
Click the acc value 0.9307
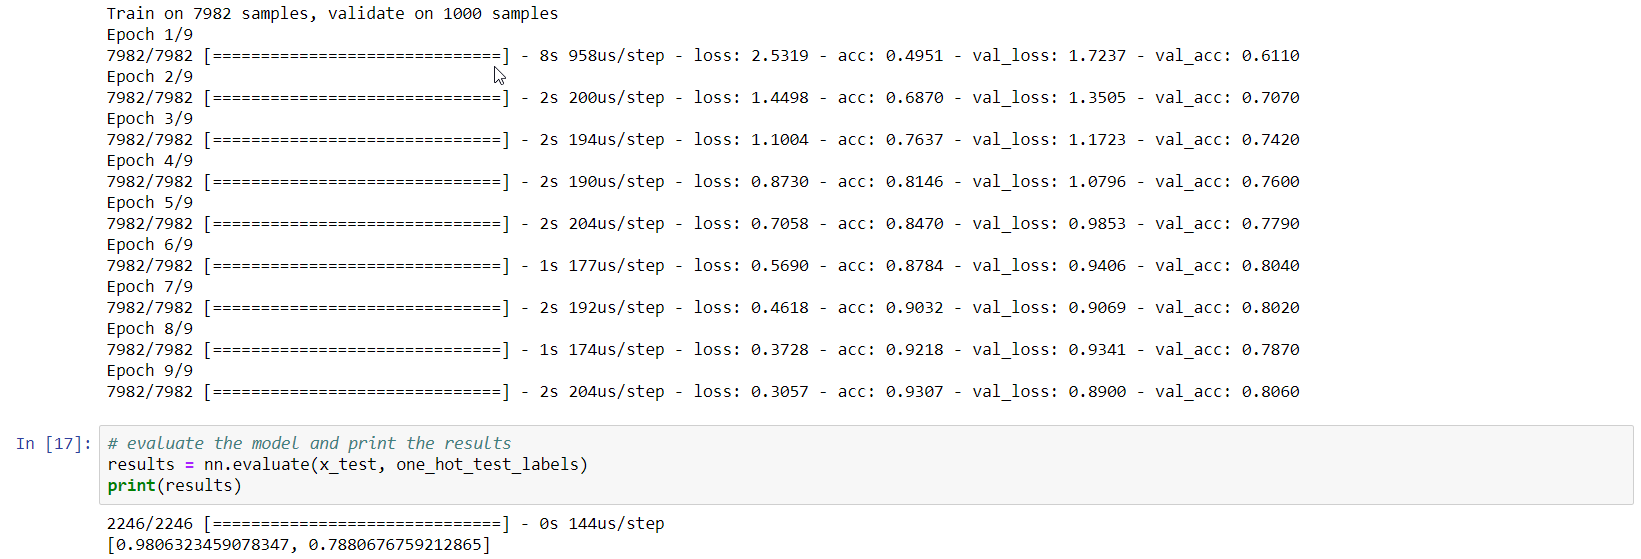(x=914, y=392)
